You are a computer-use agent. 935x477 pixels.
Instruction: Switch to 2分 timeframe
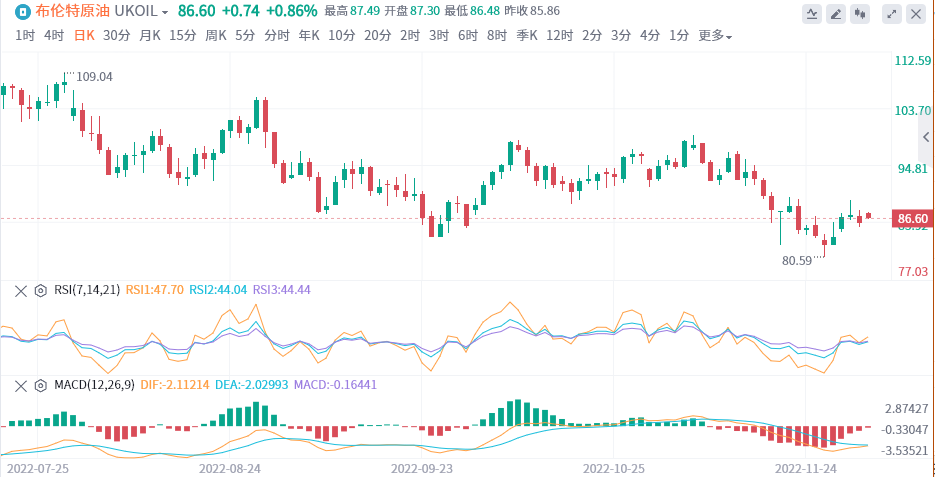tap(592, 36)
